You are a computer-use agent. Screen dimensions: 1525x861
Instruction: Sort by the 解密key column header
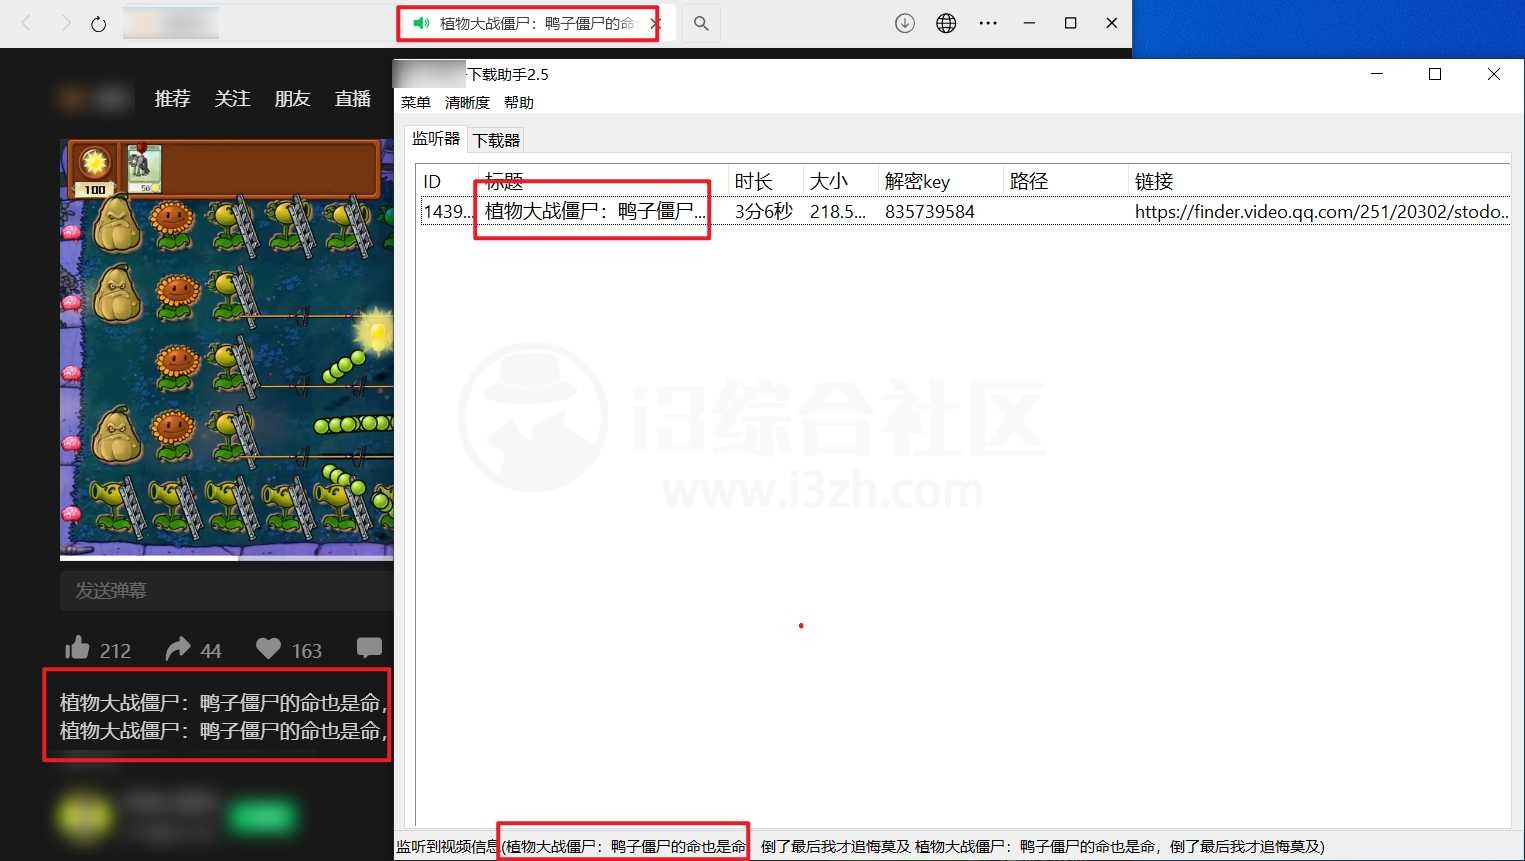coord(941,181)
